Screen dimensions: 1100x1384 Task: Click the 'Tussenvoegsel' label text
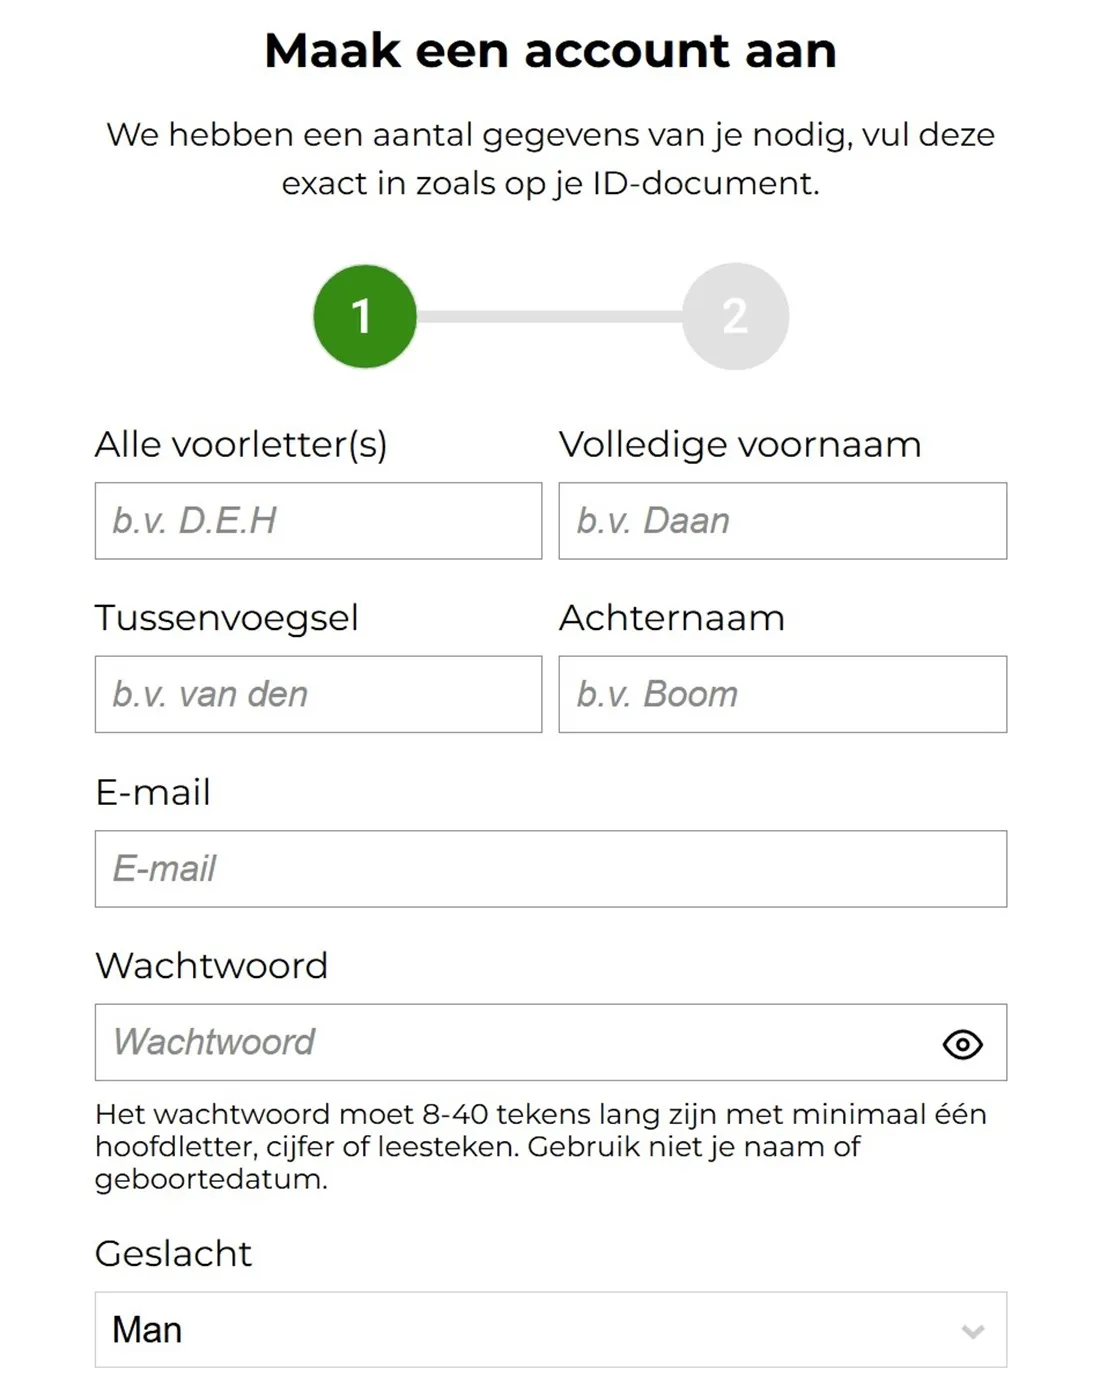[227, 618]
